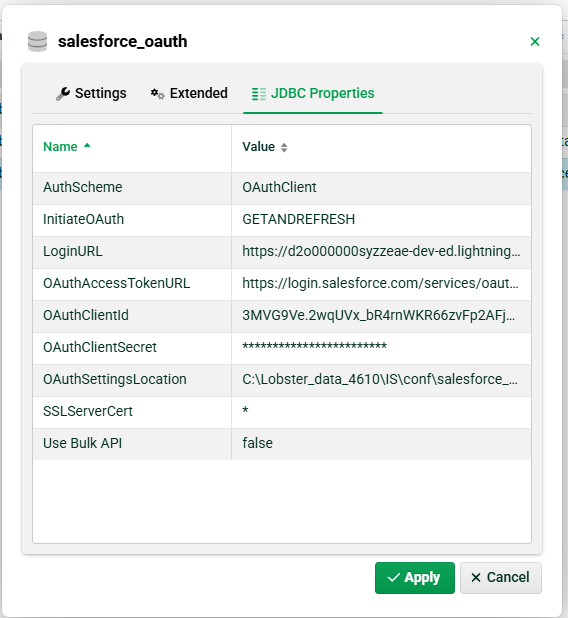Close the salesforce_oauth dialog with X icon
The height and width of the screenshot is (618, 568).
click(x=534, y=41)
